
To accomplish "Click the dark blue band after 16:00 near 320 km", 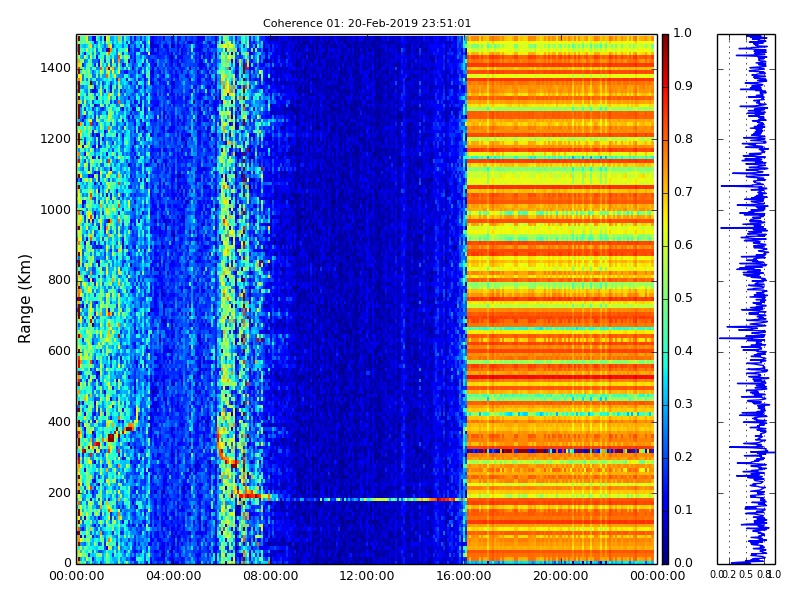I will (560, 451).
